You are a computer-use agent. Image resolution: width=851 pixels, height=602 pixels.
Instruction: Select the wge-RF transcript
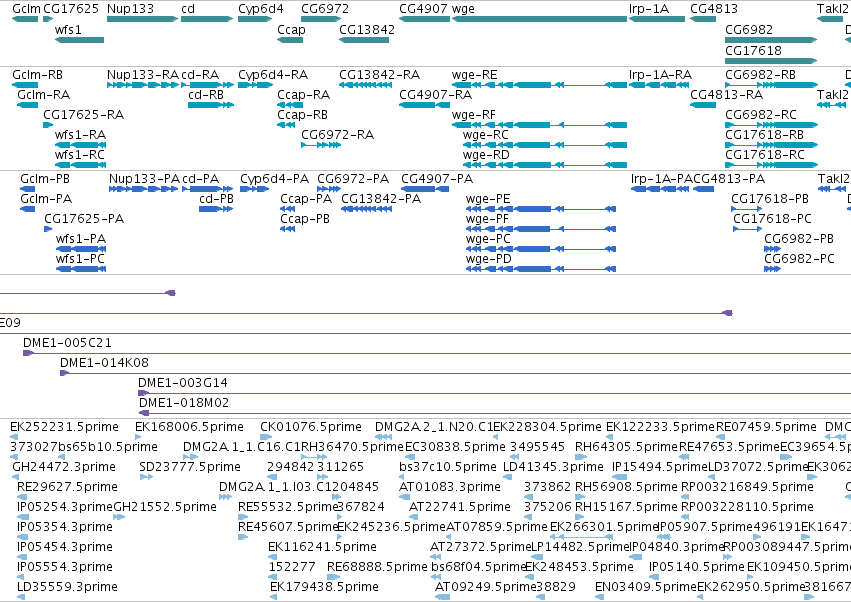[539, 125]
